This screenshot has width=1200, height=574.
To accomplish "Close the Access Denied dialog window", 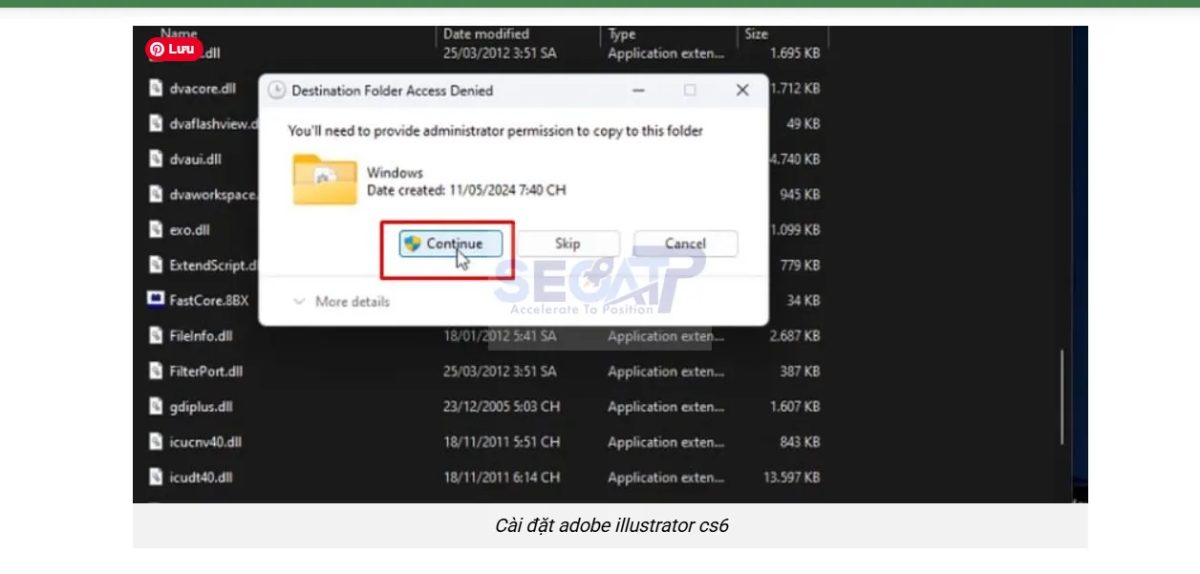I will (742, 90).
